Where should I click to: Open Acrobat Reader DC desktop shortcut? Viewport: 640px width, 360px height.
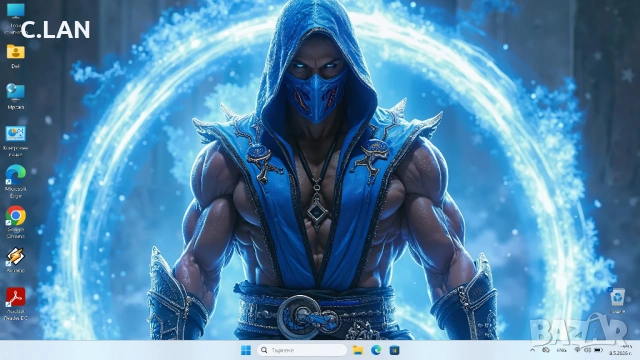pyautogui.click(x=16, y=304)
